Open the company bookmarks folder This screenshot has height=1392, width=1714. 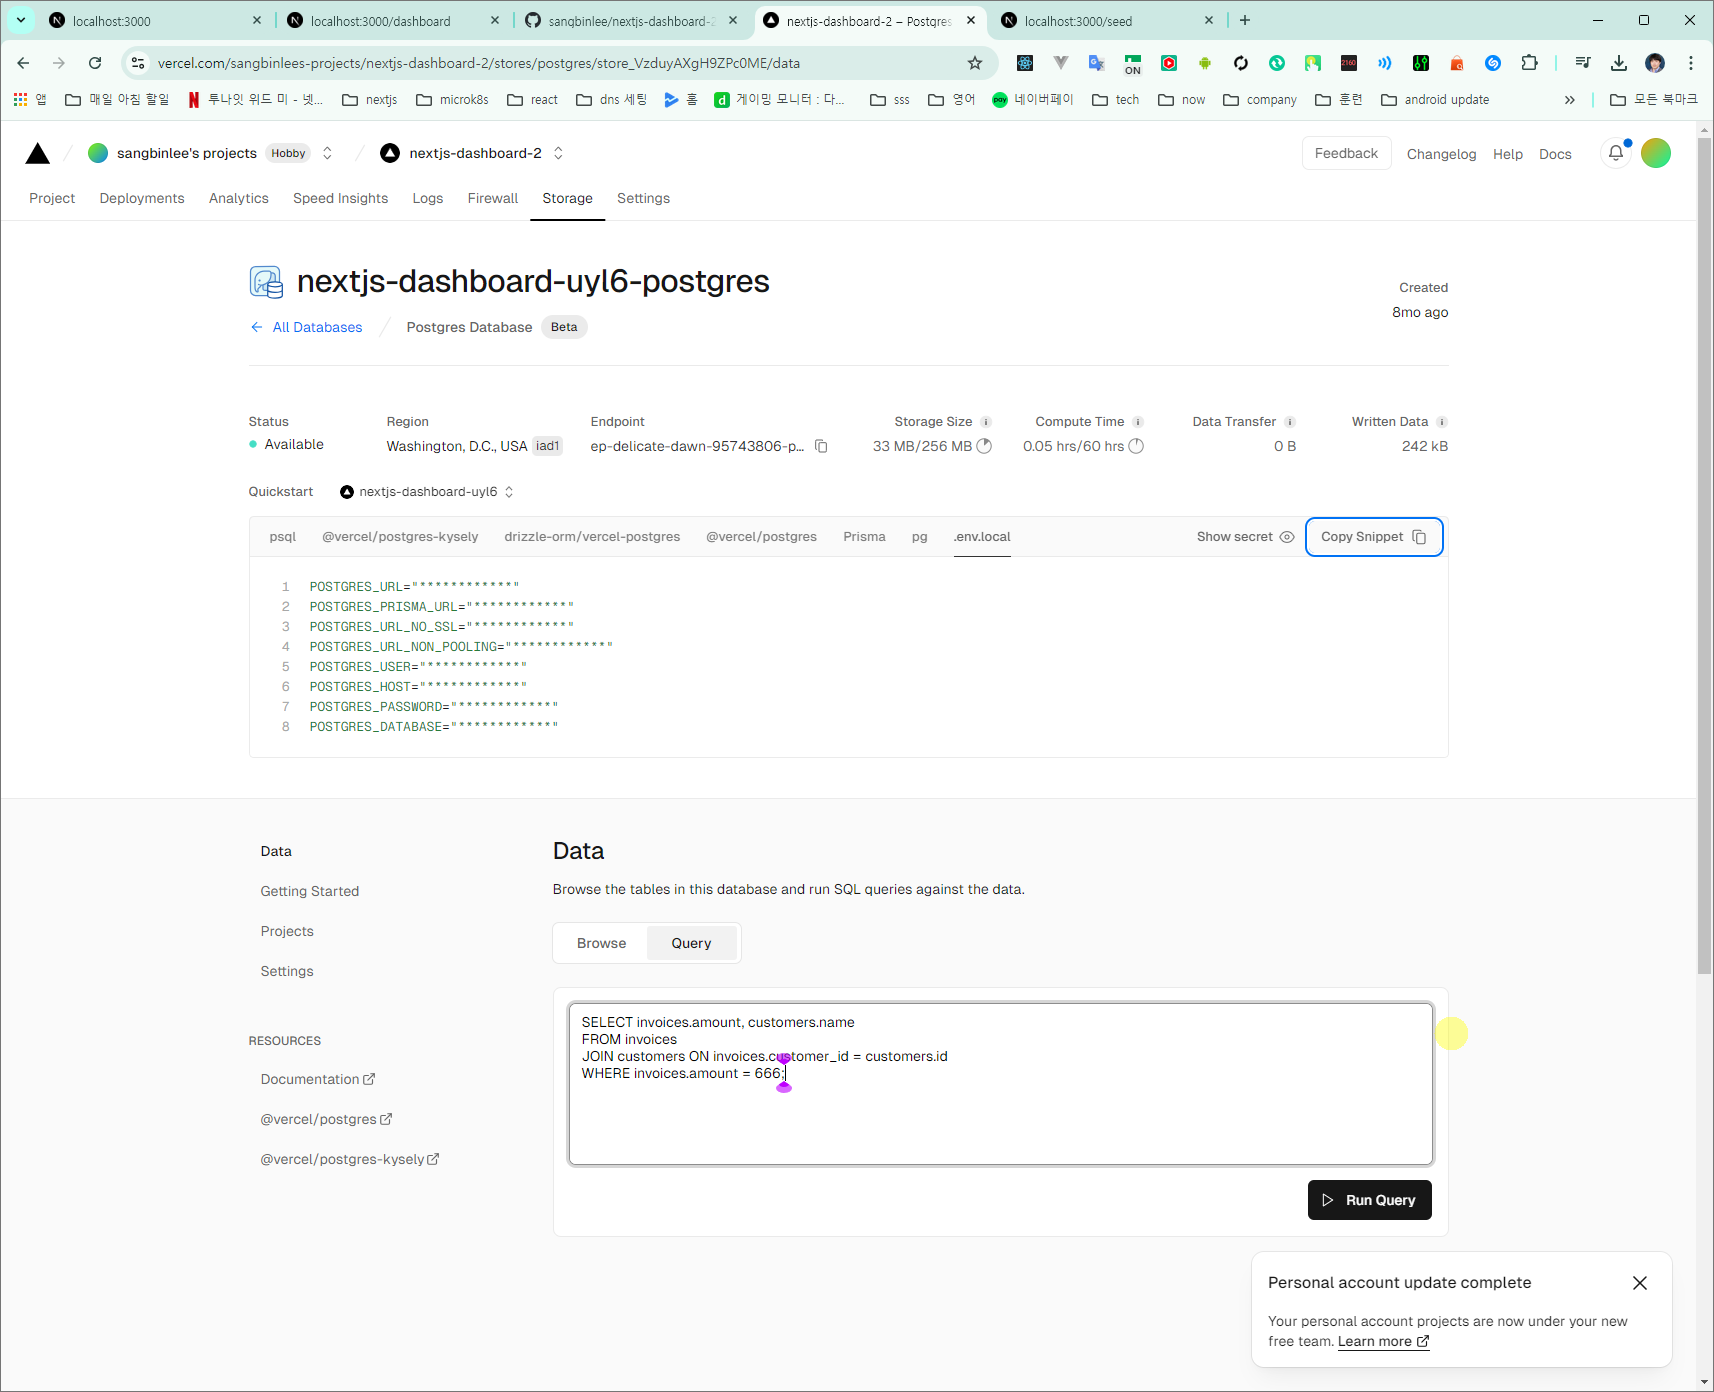(x=1260, y=99)
